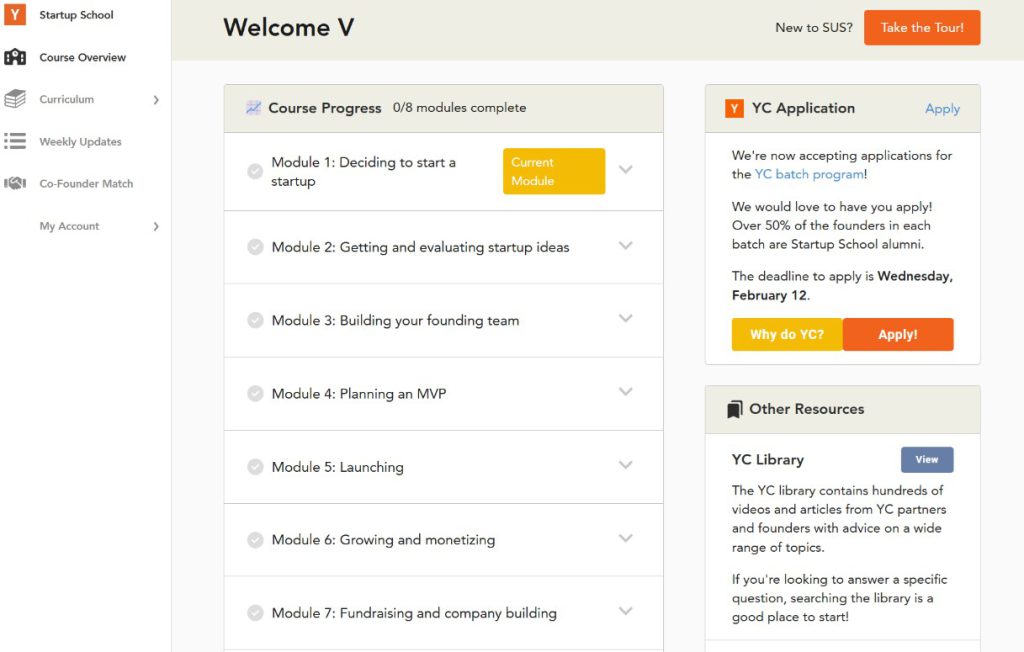Click the Other Resources bookmark icon
Screen dimensions: 1024x652
coord(734,409)
